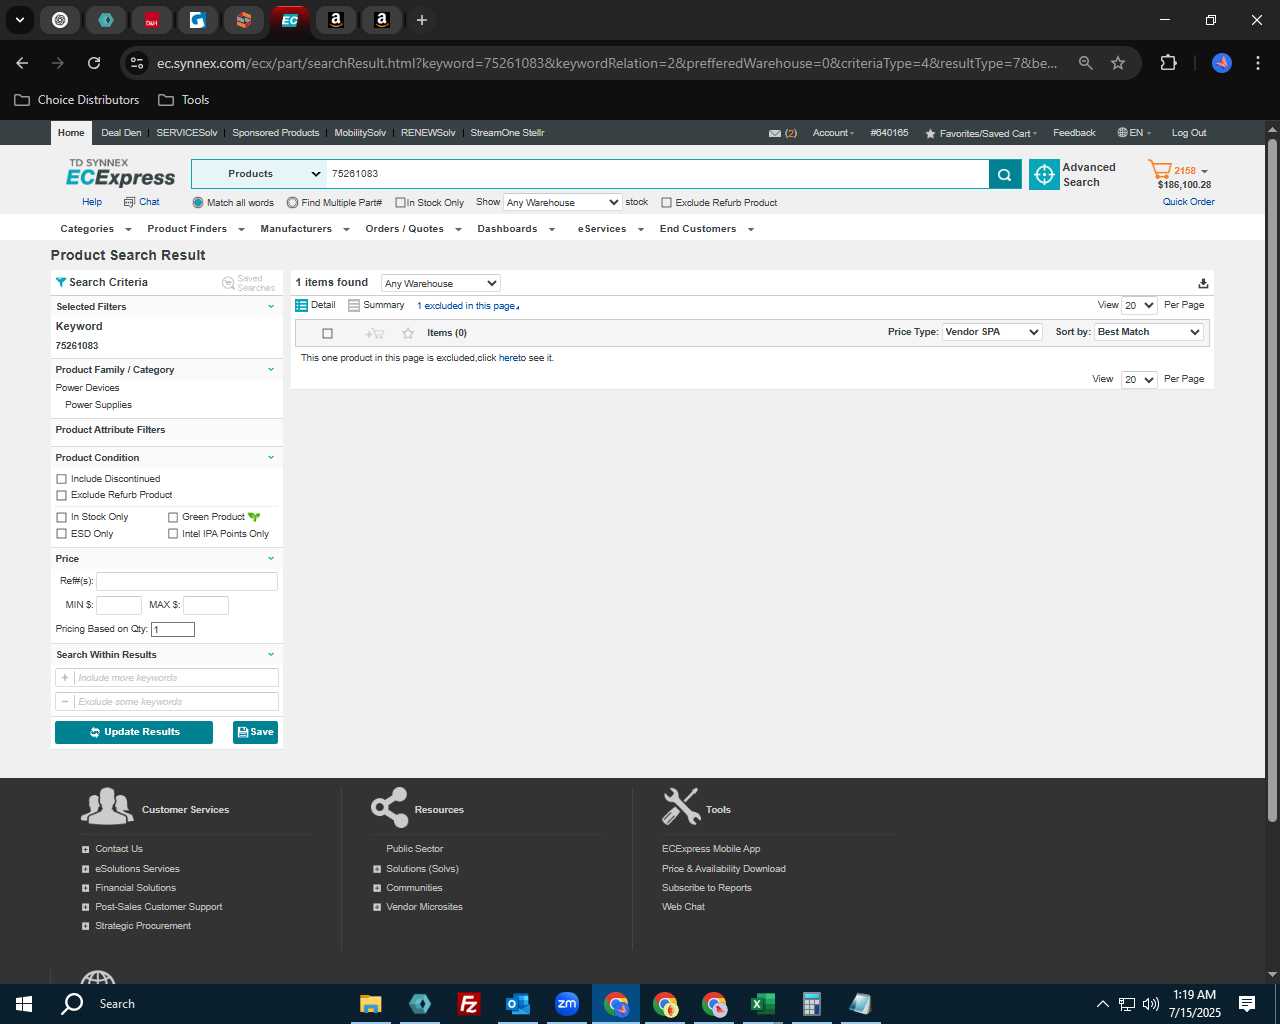Click the Ref#(s) input field
Viewport: 1280px width, 1024px height.
187,581
